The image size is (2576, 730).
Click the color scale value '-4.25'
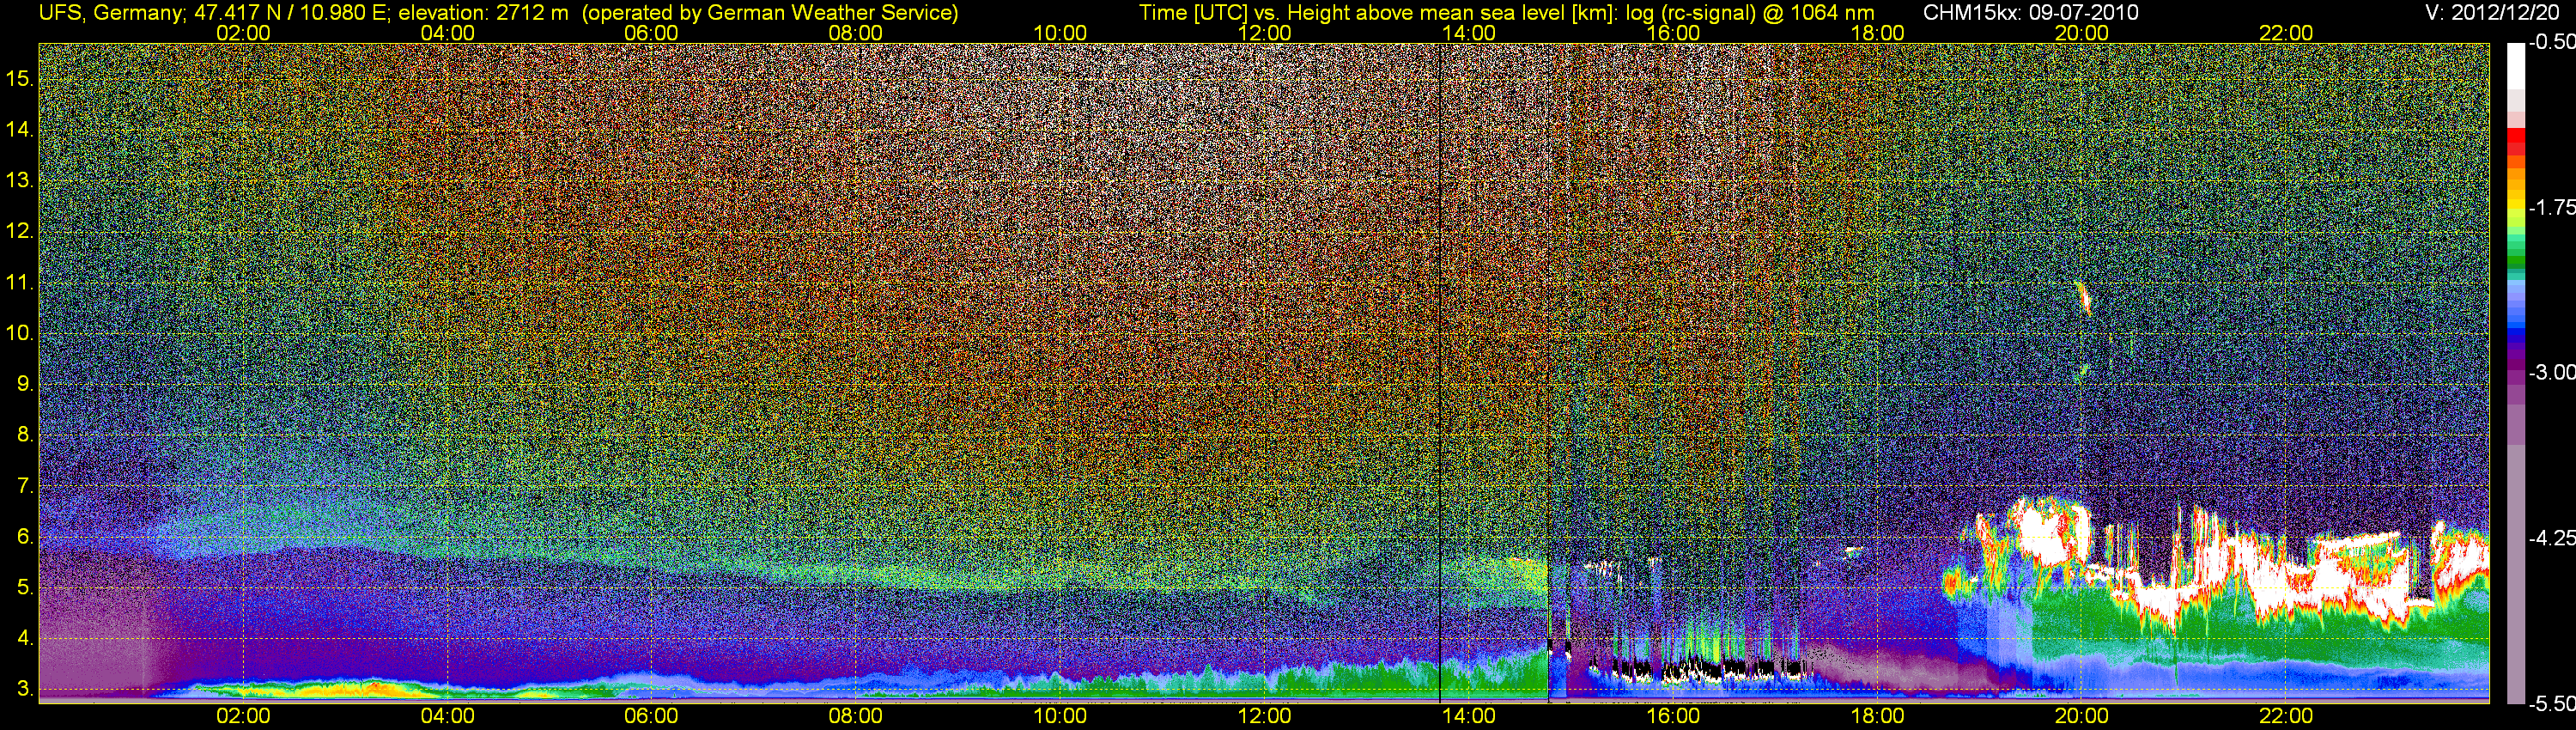coord(2551,538)
